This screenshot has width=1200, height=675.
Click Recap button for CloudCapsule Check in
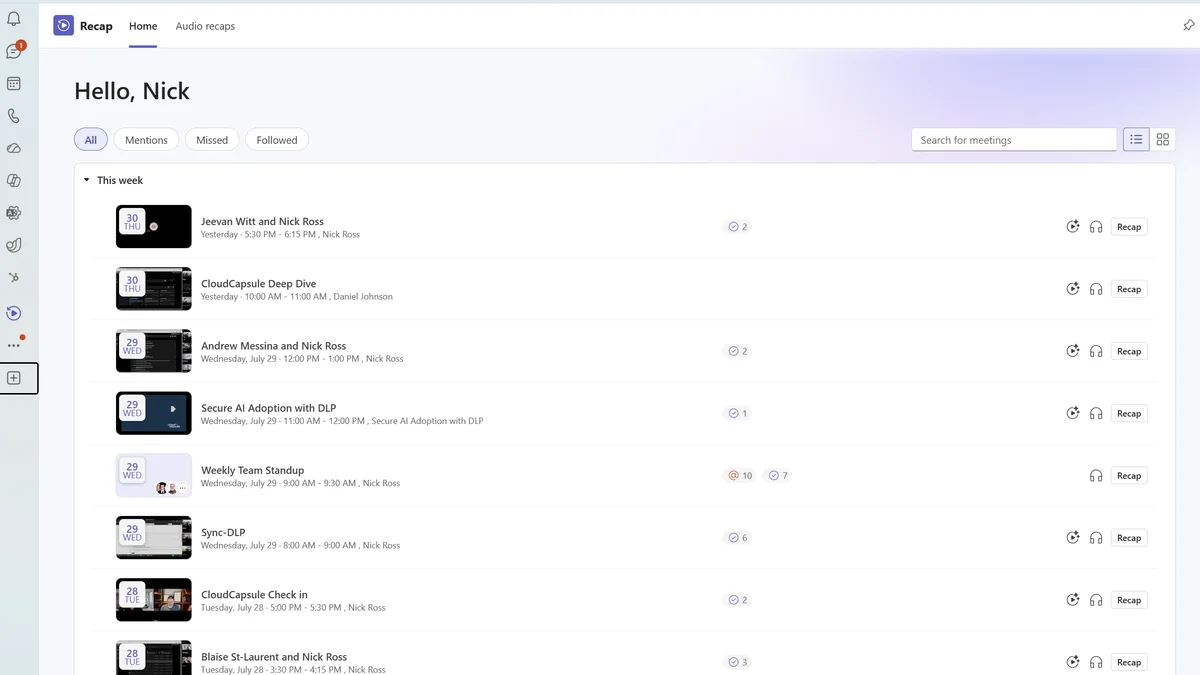(1129, 600)
